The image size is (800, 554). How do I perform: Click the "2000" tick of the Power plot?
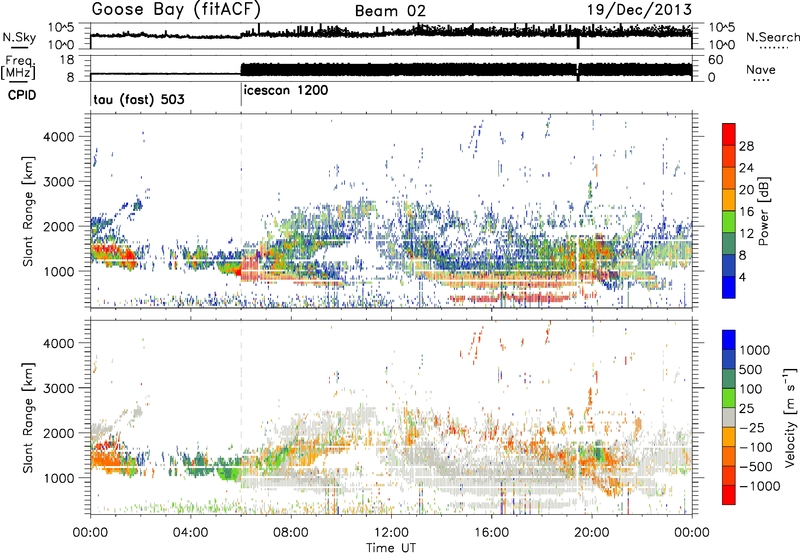click(x=58, y=226)
